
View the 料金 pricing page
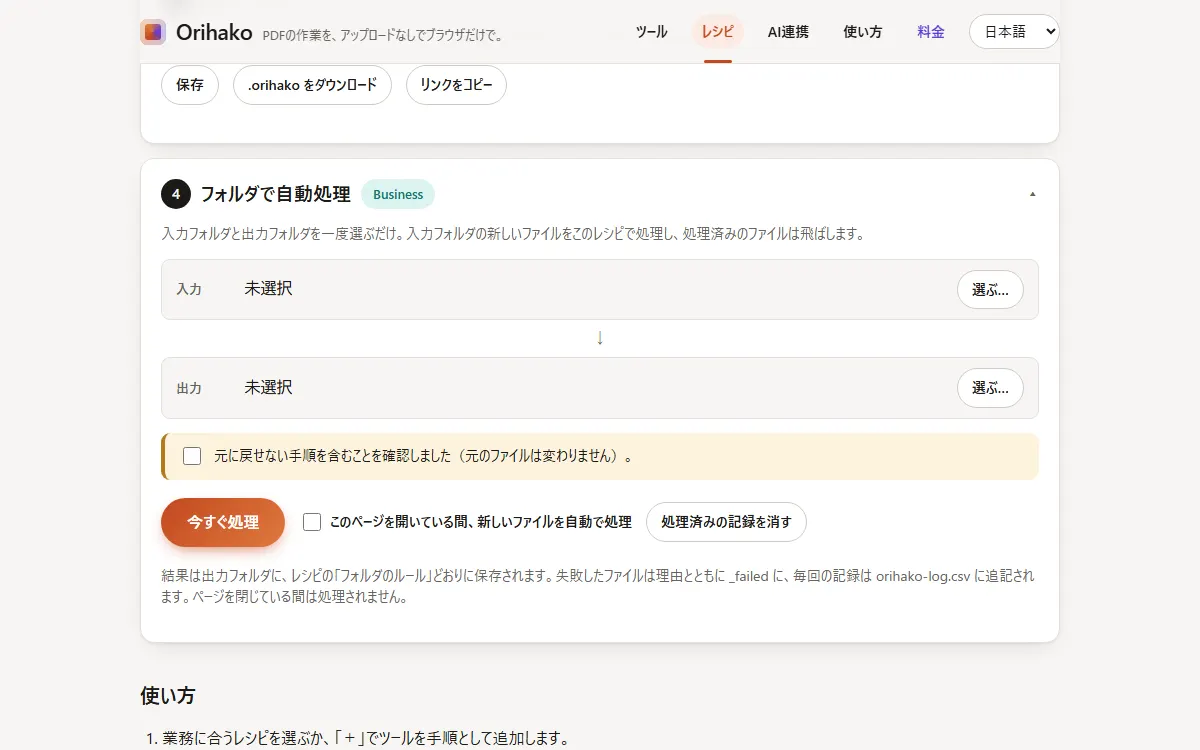(931, 32)
